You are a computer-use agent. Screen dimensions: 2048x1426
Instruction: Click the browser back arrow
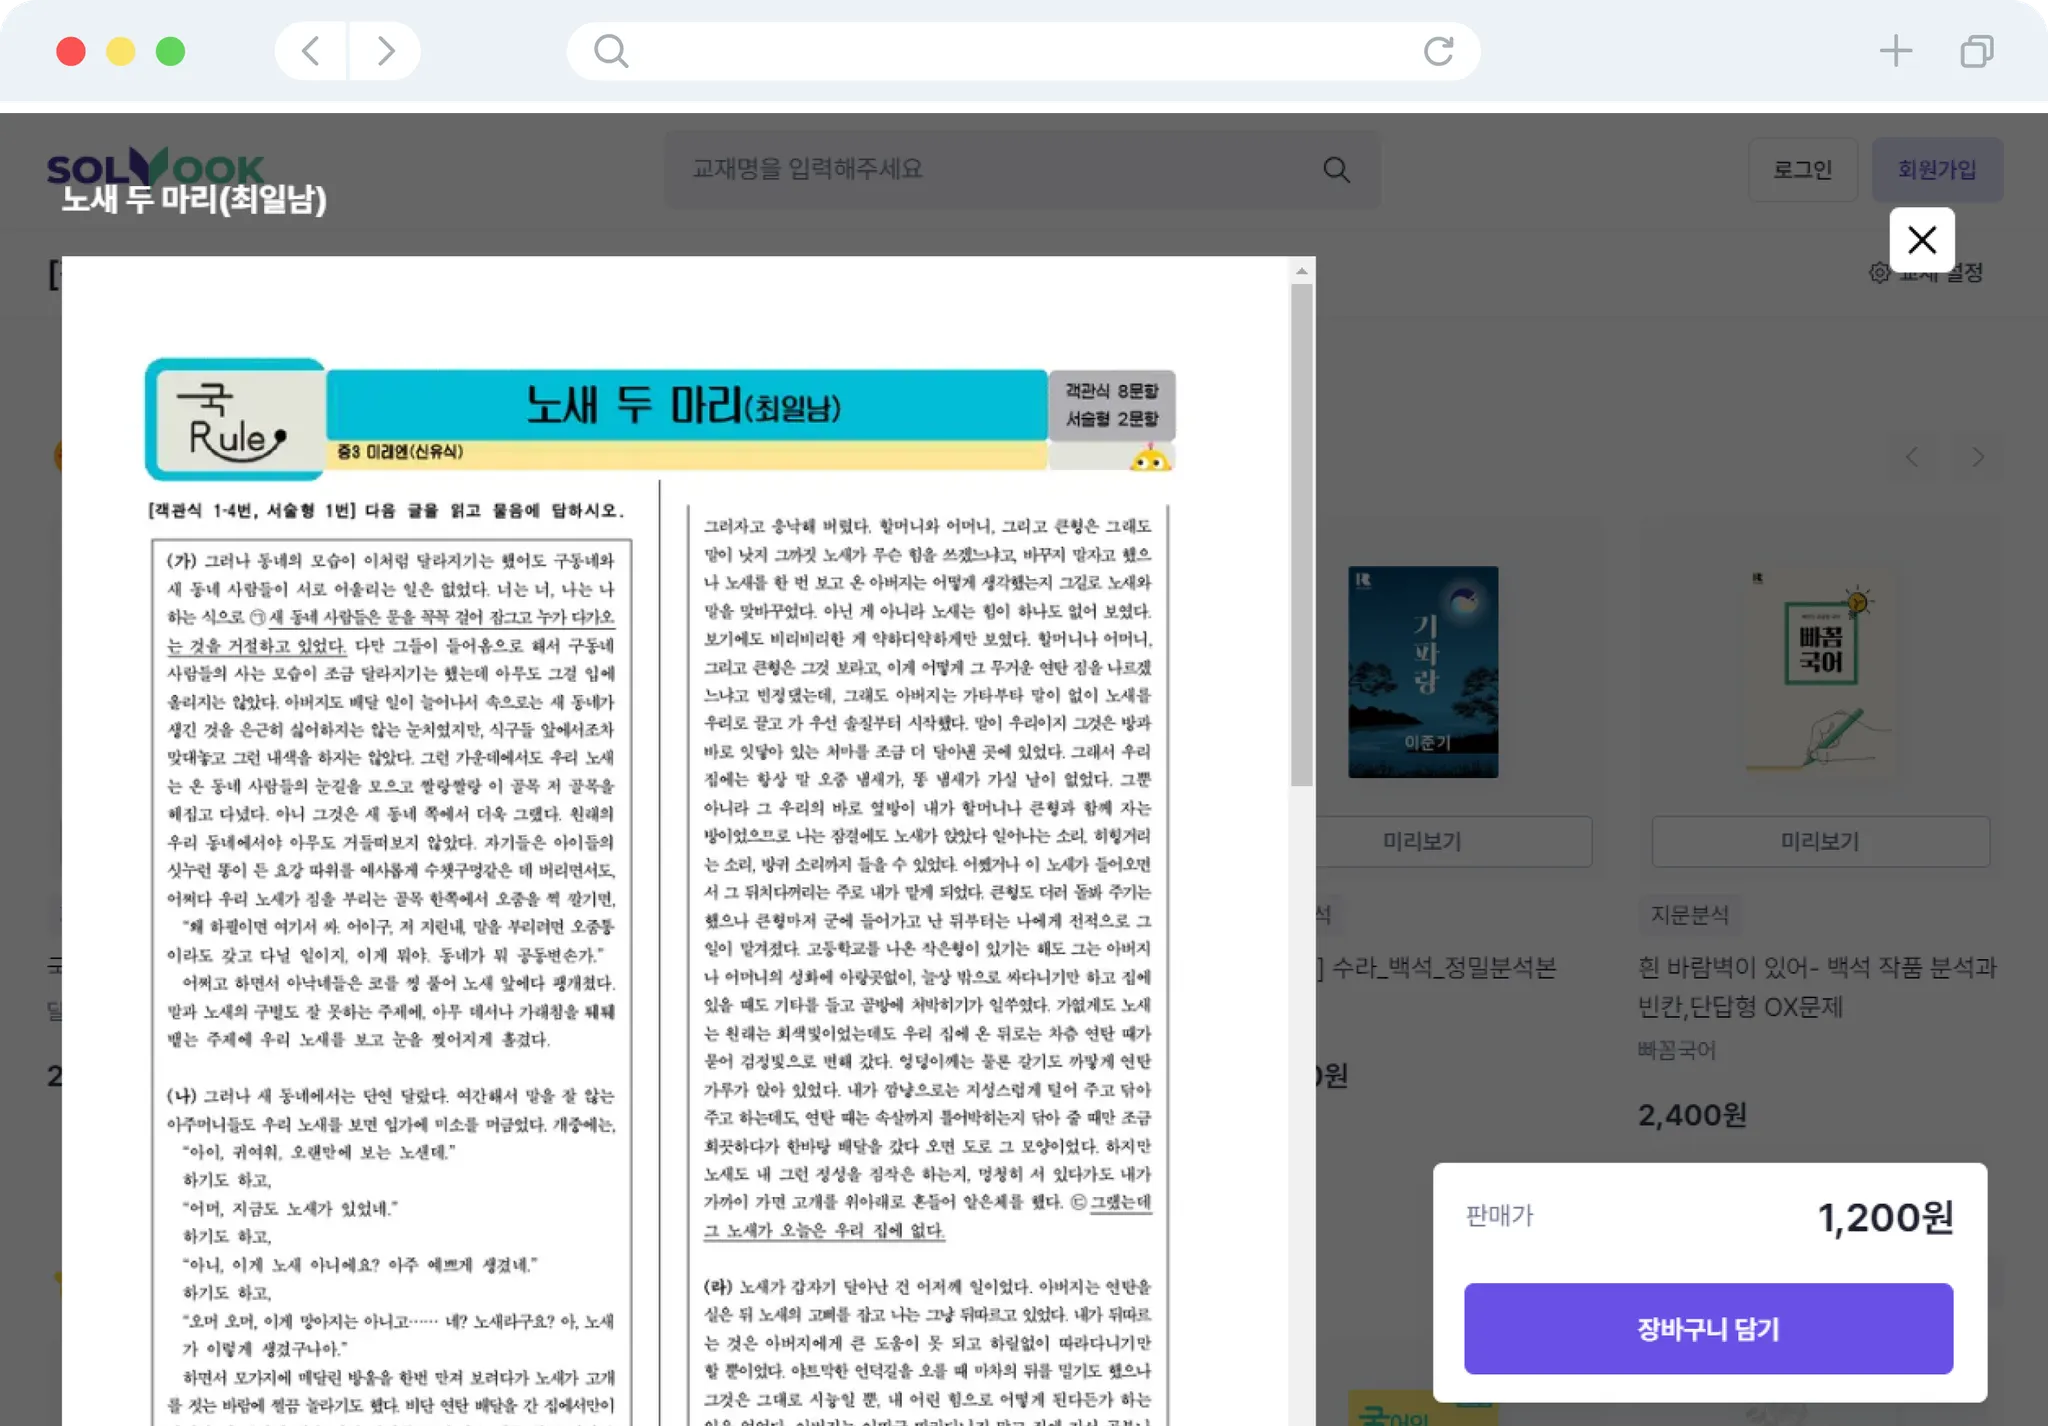[x=311, y=51]
